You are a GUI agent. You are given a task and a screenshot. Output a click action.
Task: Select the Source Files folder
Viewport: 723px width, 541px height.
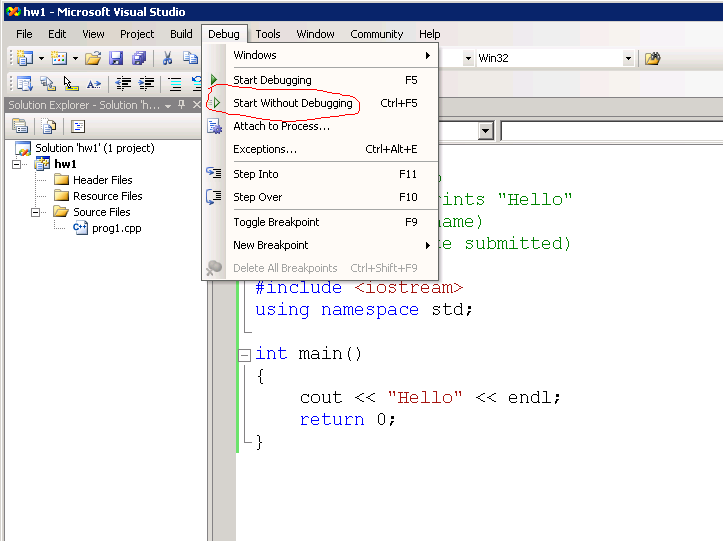tap(102, 212)
